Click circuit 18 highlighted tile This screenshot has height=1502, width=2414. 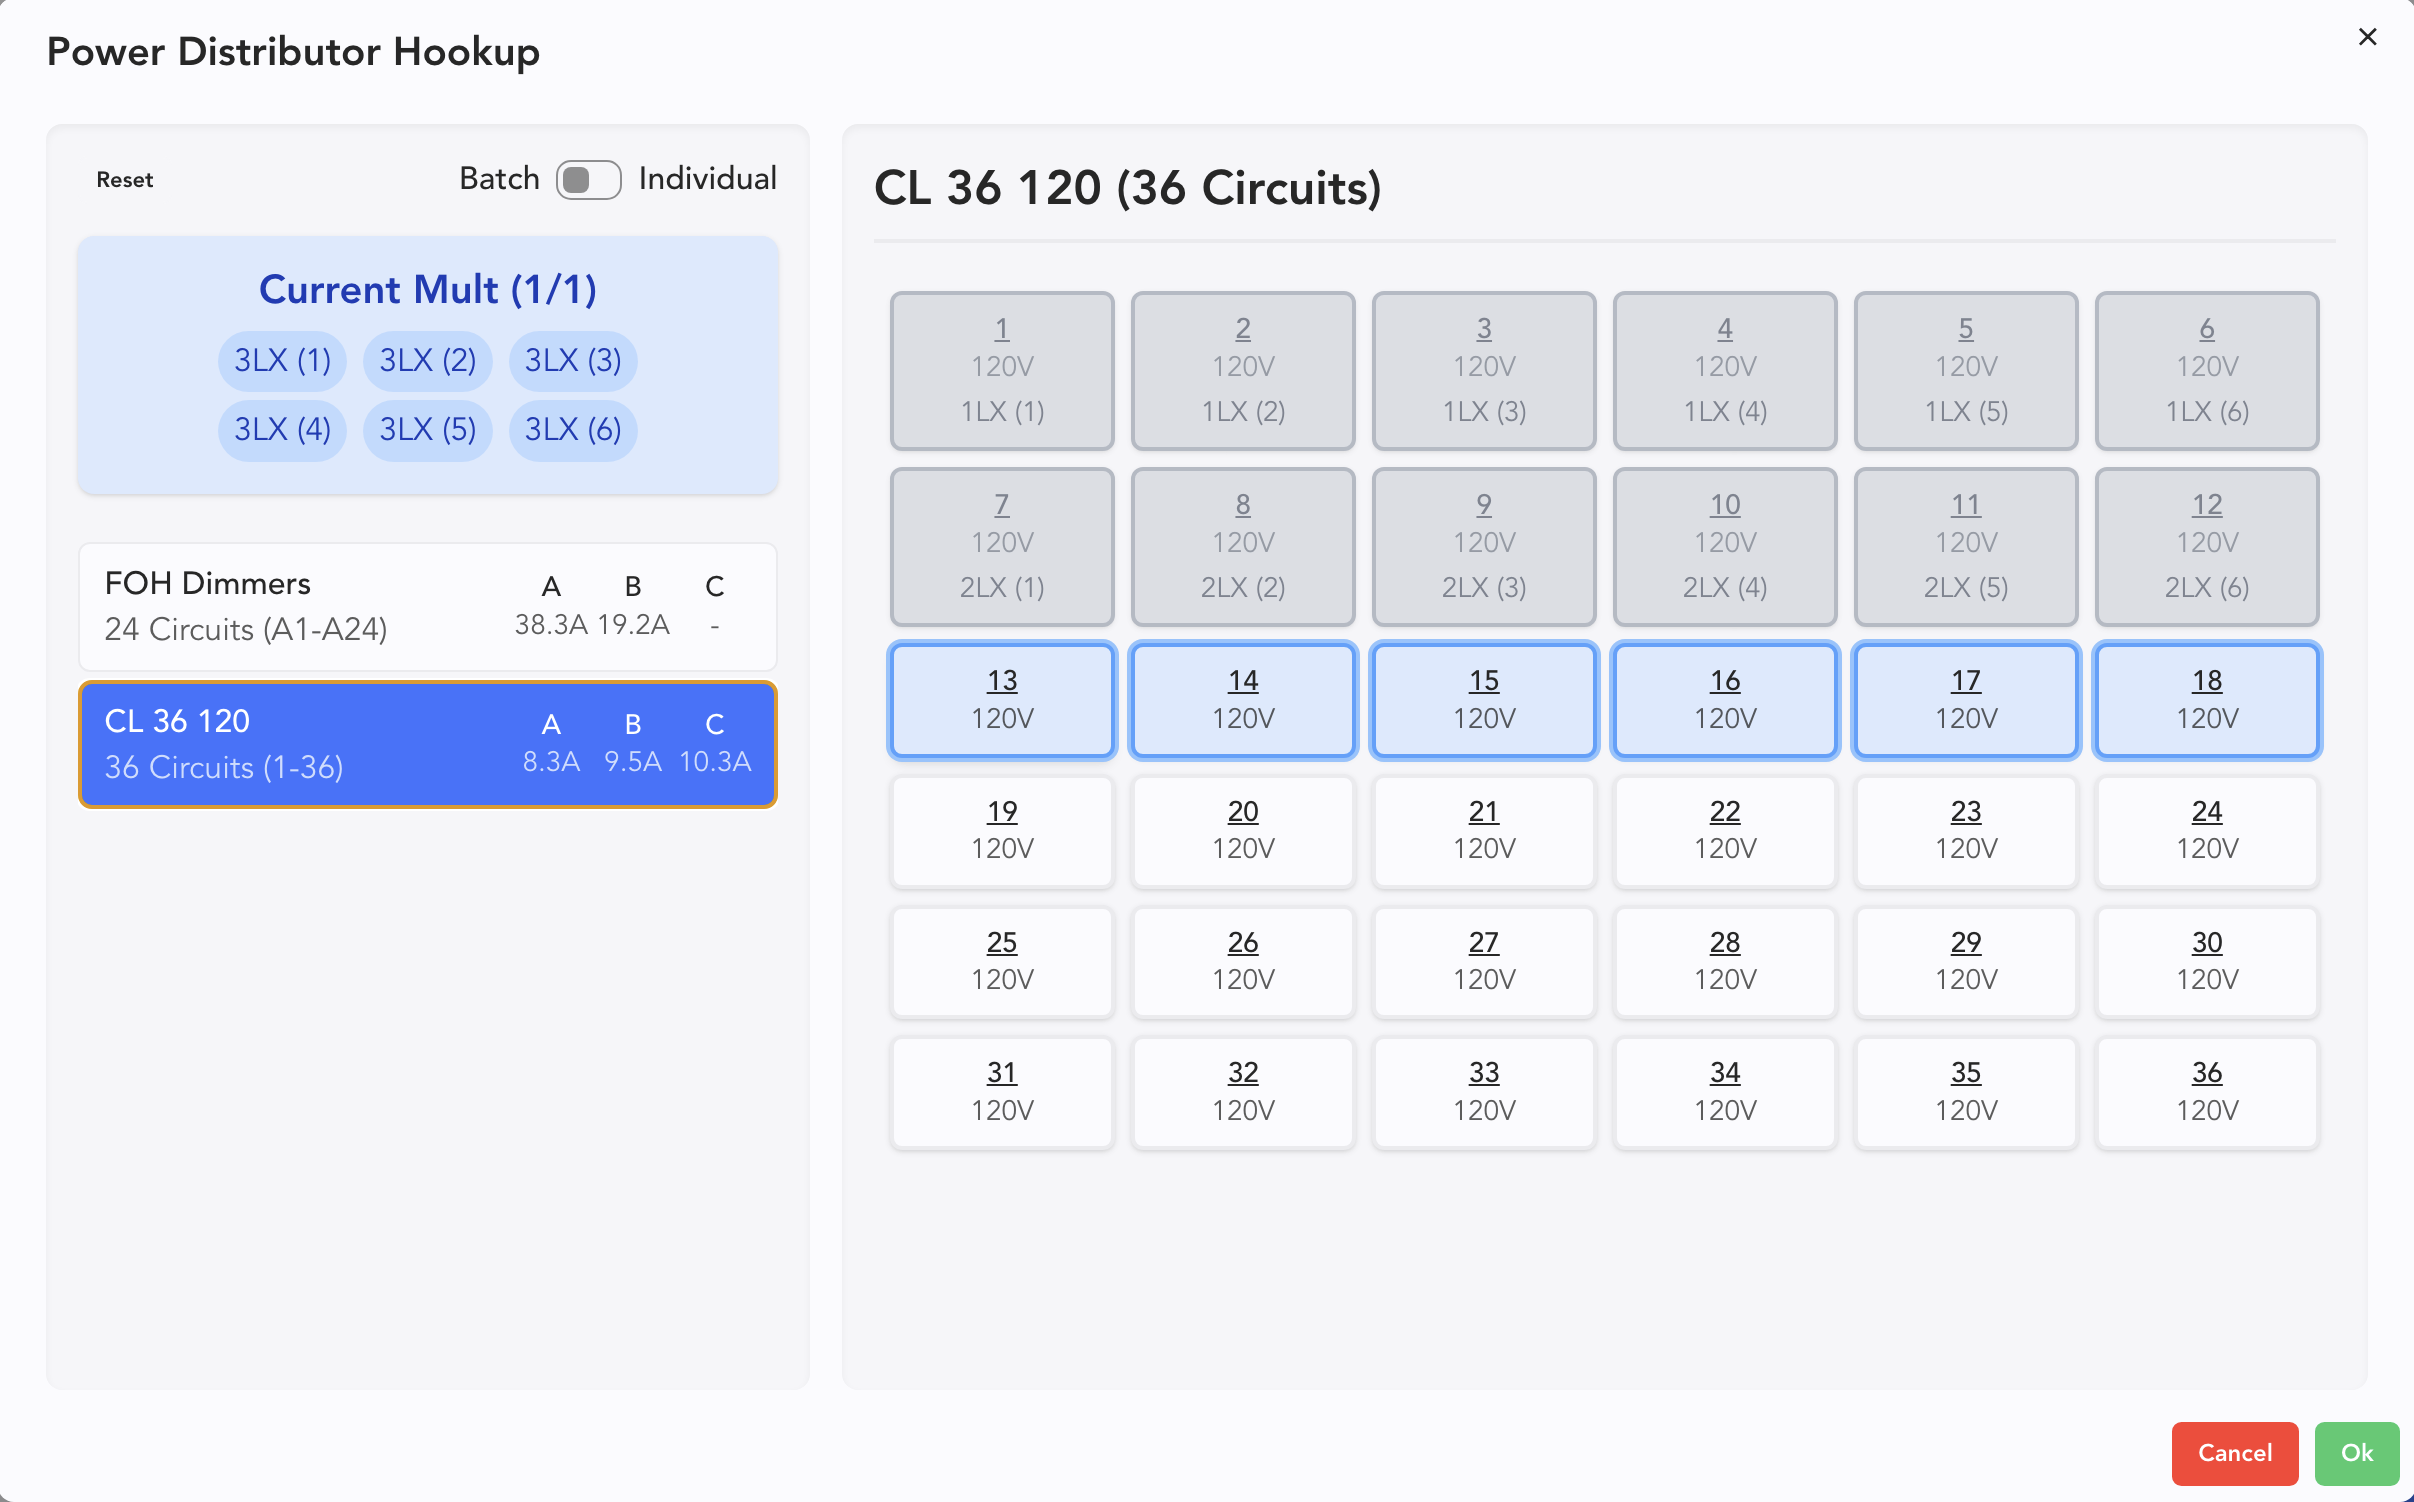point(2206,699)
